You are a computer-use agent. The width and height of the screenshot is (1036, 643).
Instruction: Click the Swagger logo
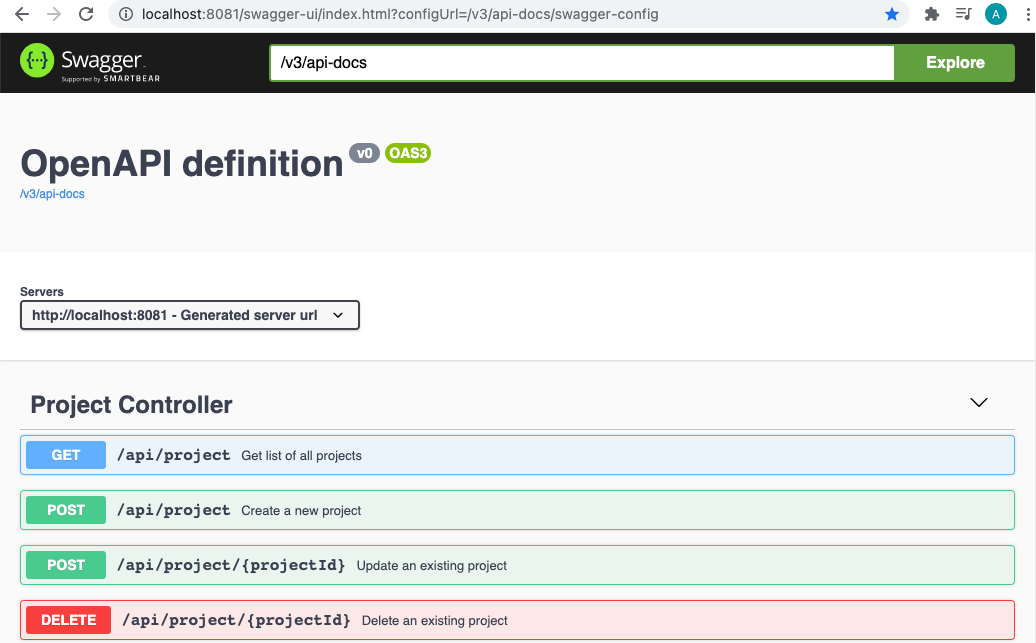click(90, 62)
